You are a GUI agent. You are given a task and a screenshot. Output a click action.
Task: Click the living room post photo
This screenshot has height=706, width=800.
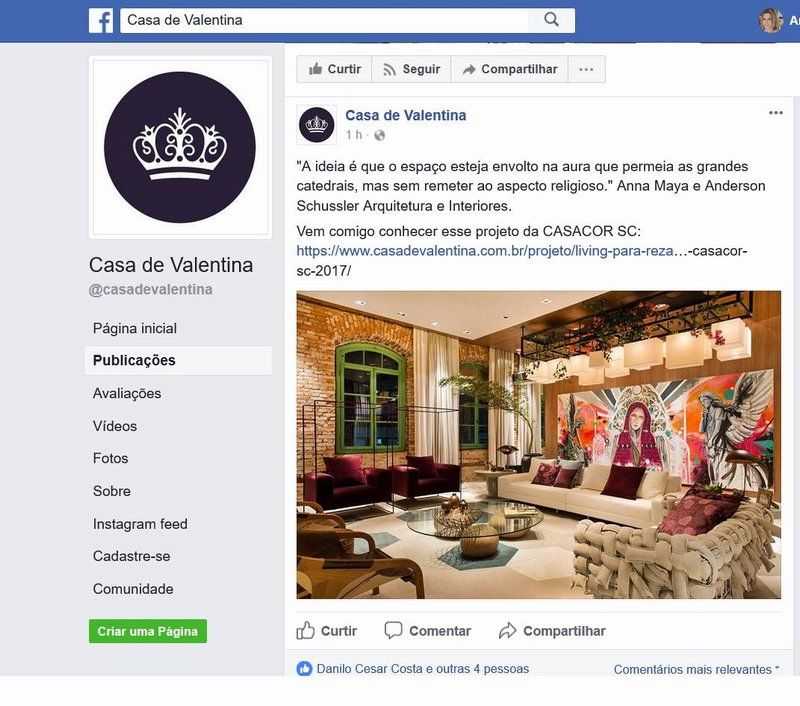tap(538, 445)
